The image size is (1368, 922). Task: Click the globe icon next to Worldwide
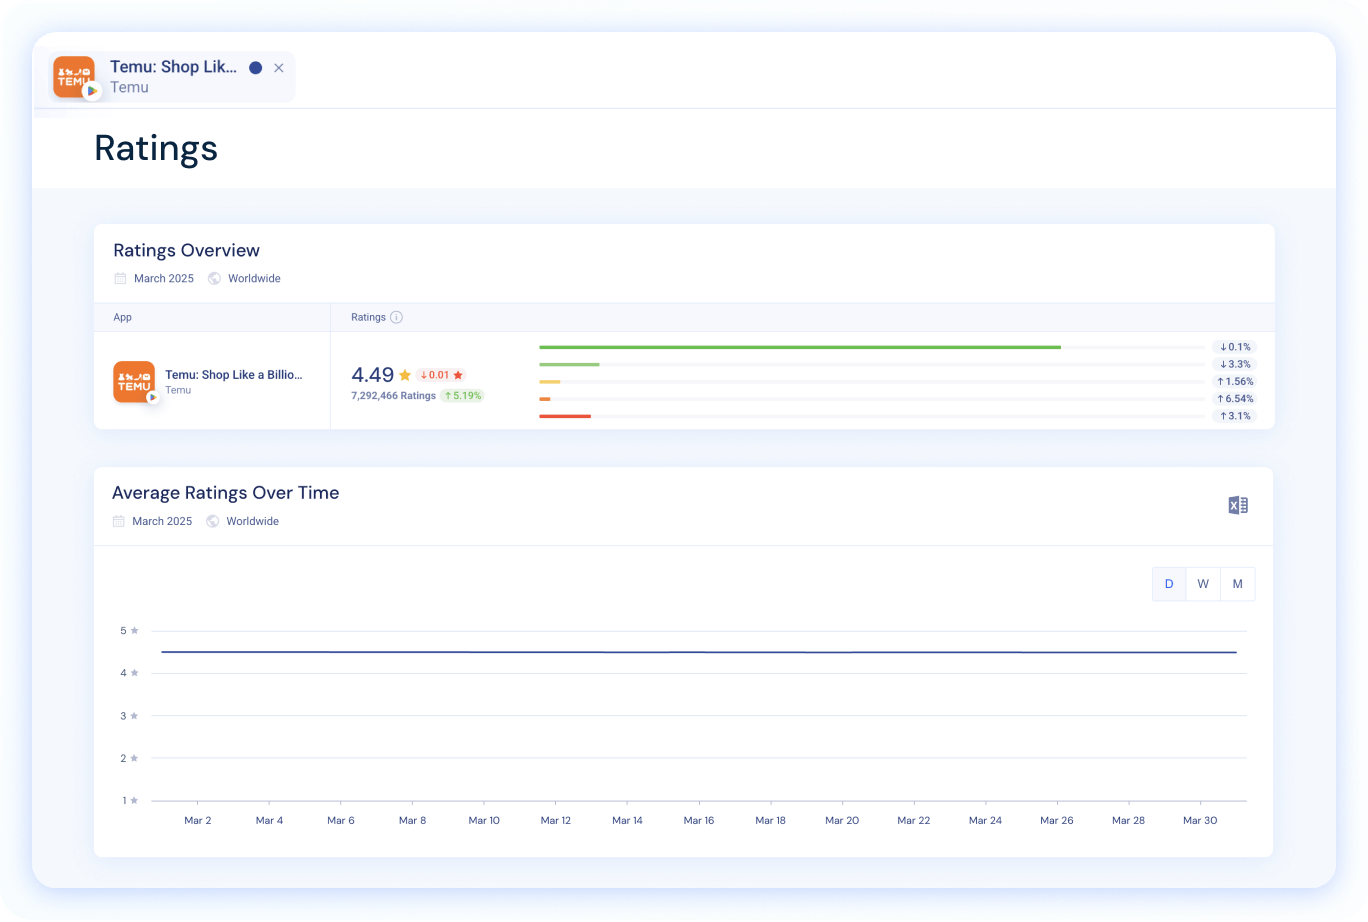[214, 278]
